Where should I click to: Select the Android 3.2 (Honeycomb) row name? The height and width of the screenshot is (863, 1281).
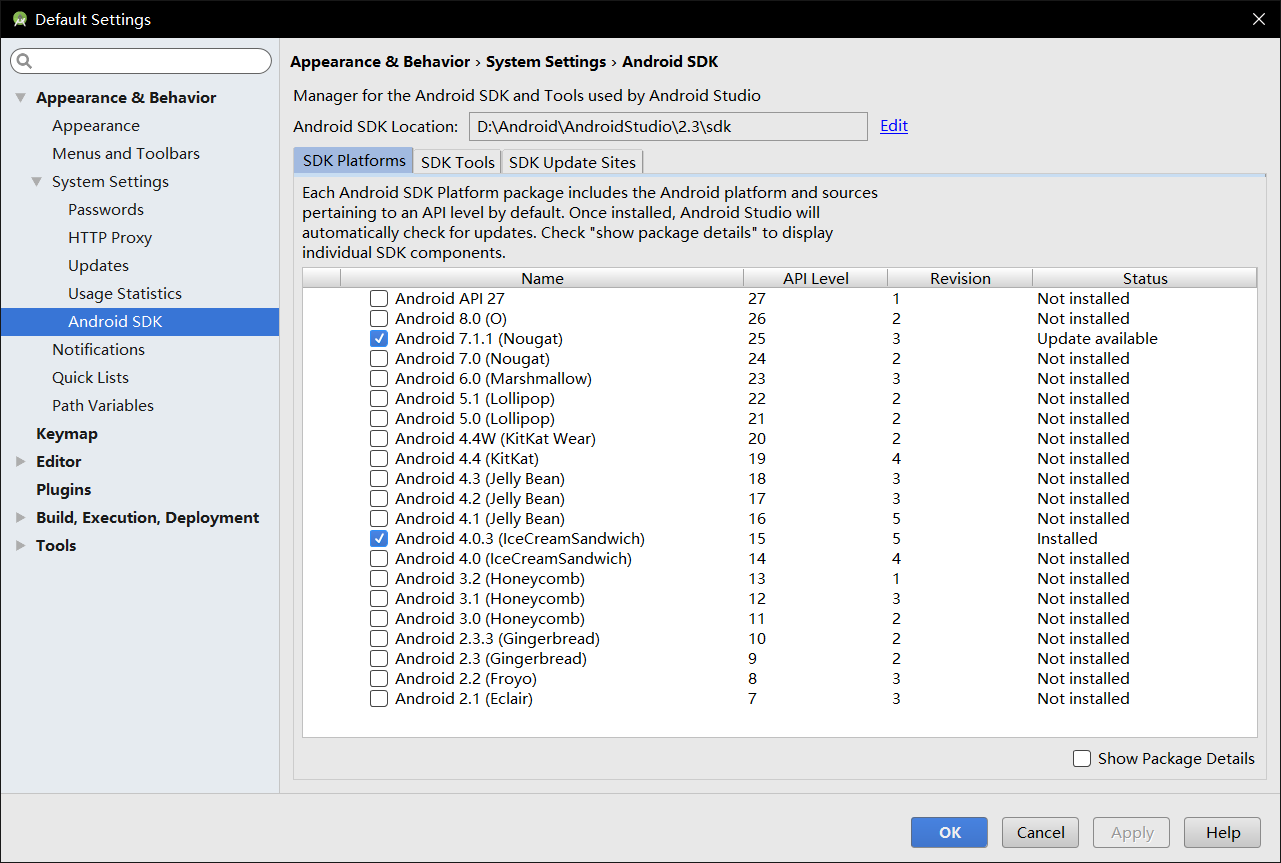click(490, 578)
